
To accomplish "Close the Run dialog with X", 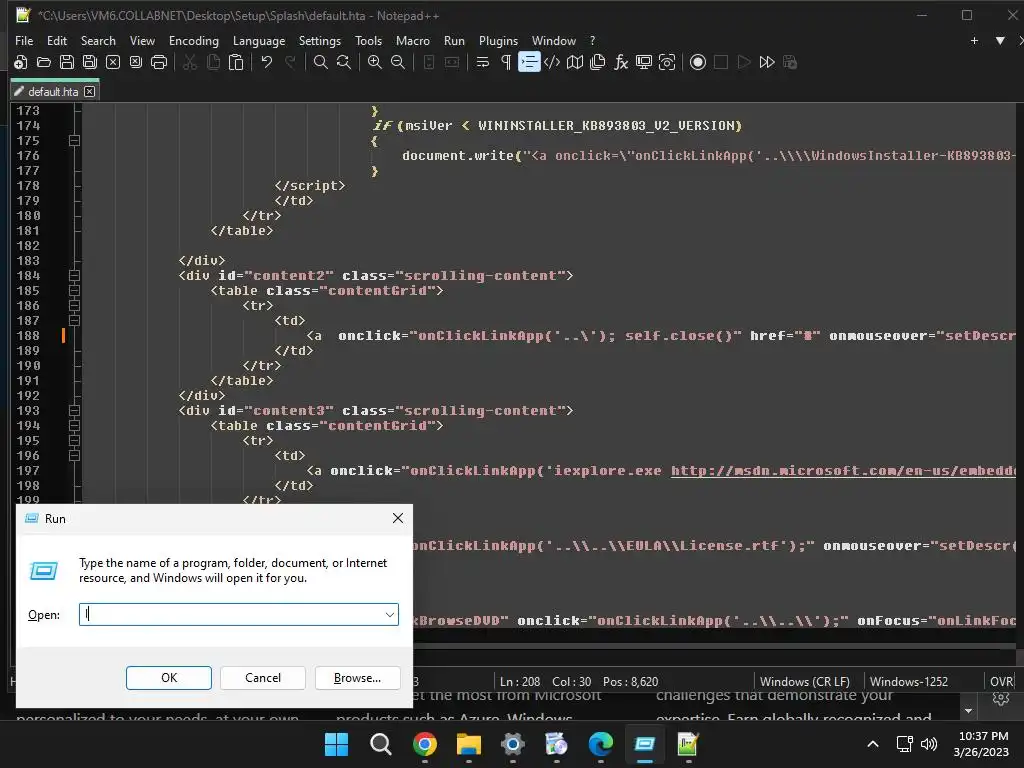I will coord(398,518).
